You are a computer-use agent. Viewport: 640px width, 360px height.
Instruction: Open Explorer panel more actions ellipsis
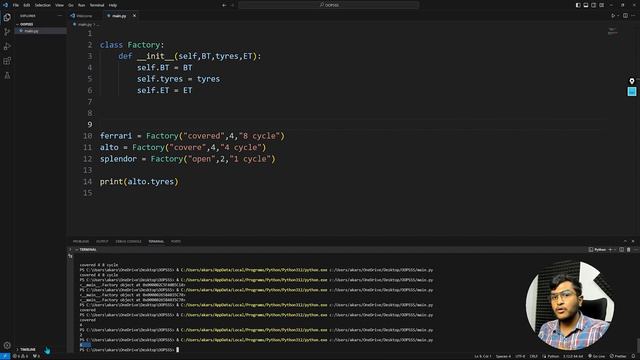pos(60,16)
